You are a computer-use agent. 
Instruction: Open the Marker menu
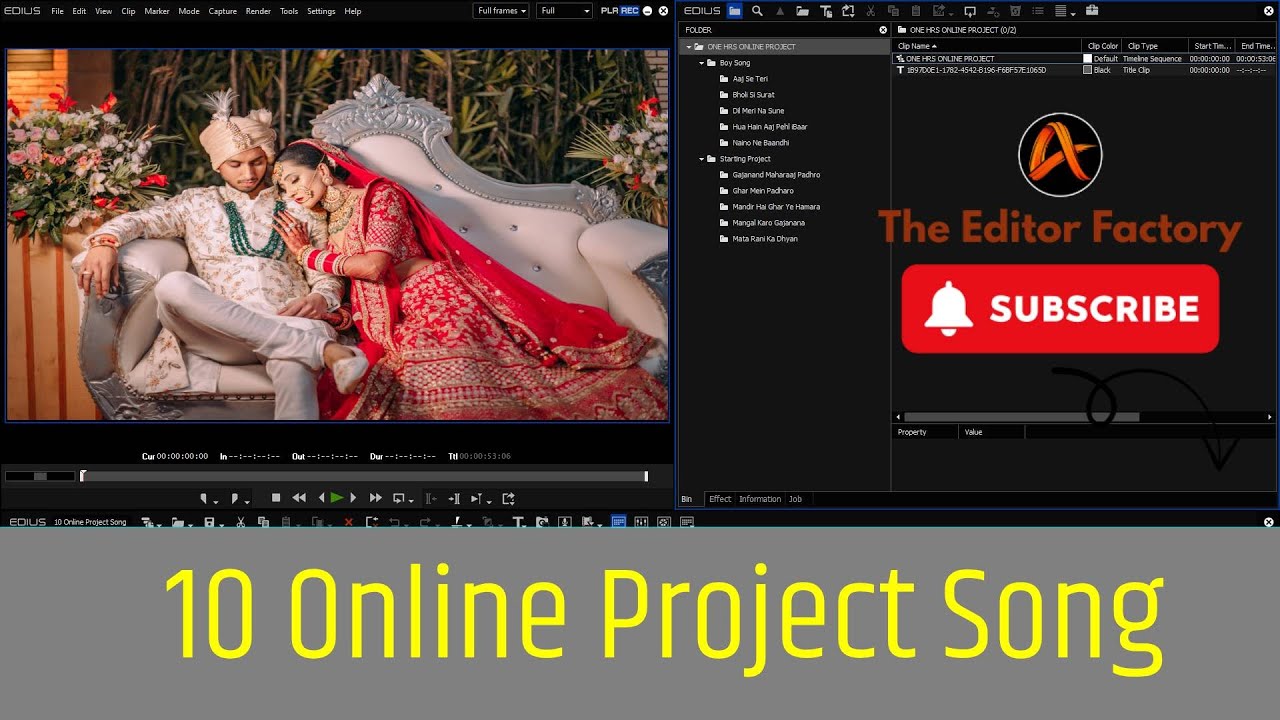(157, 11)
